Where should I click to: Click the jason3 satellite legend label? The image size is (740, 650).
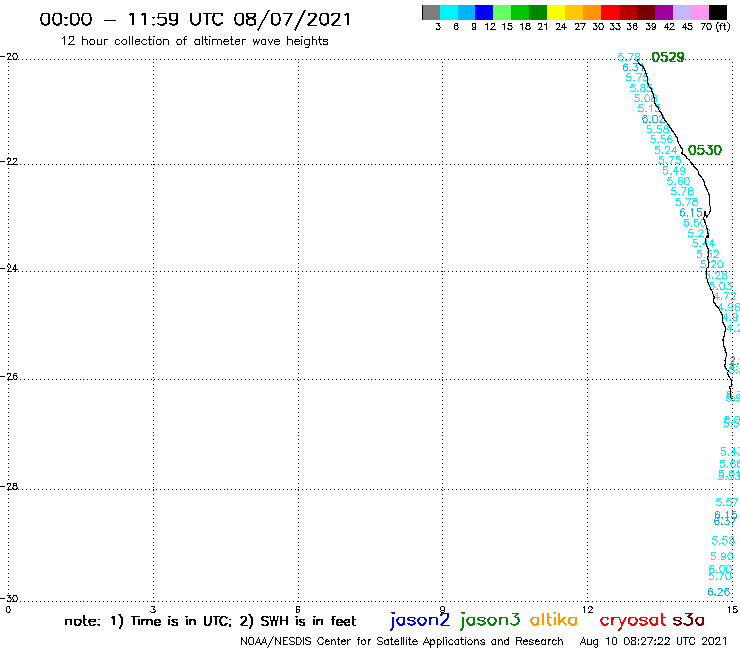pos(490,620)
